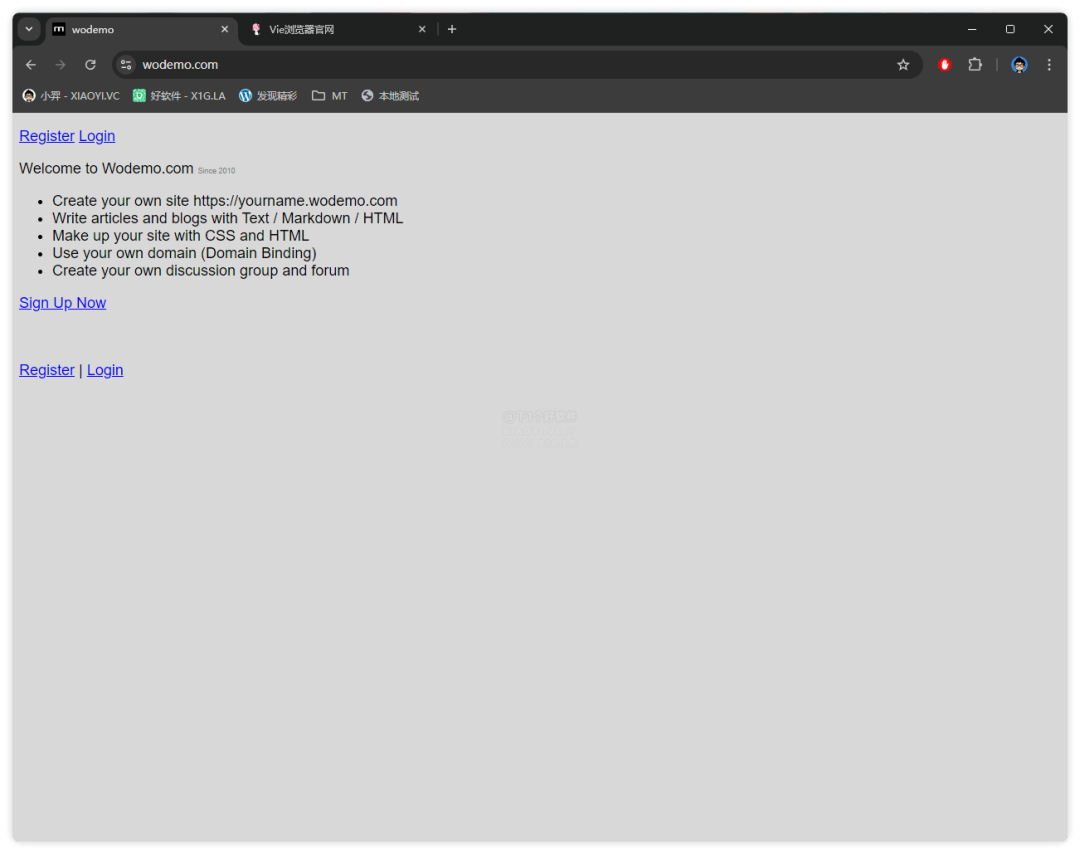The width and height of the screenshot is (1080, 854).
Task: Open the Extensions puzzle icon
Action: tap(975, 65)
